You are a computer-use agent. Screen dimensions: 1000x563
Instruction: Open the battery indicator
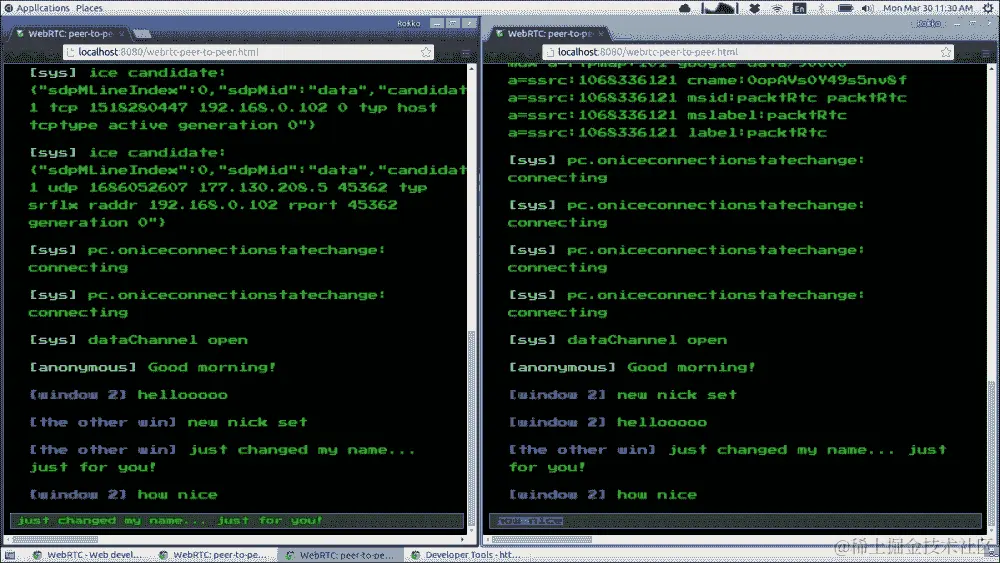pyautogui.click(x=845, y=8)
